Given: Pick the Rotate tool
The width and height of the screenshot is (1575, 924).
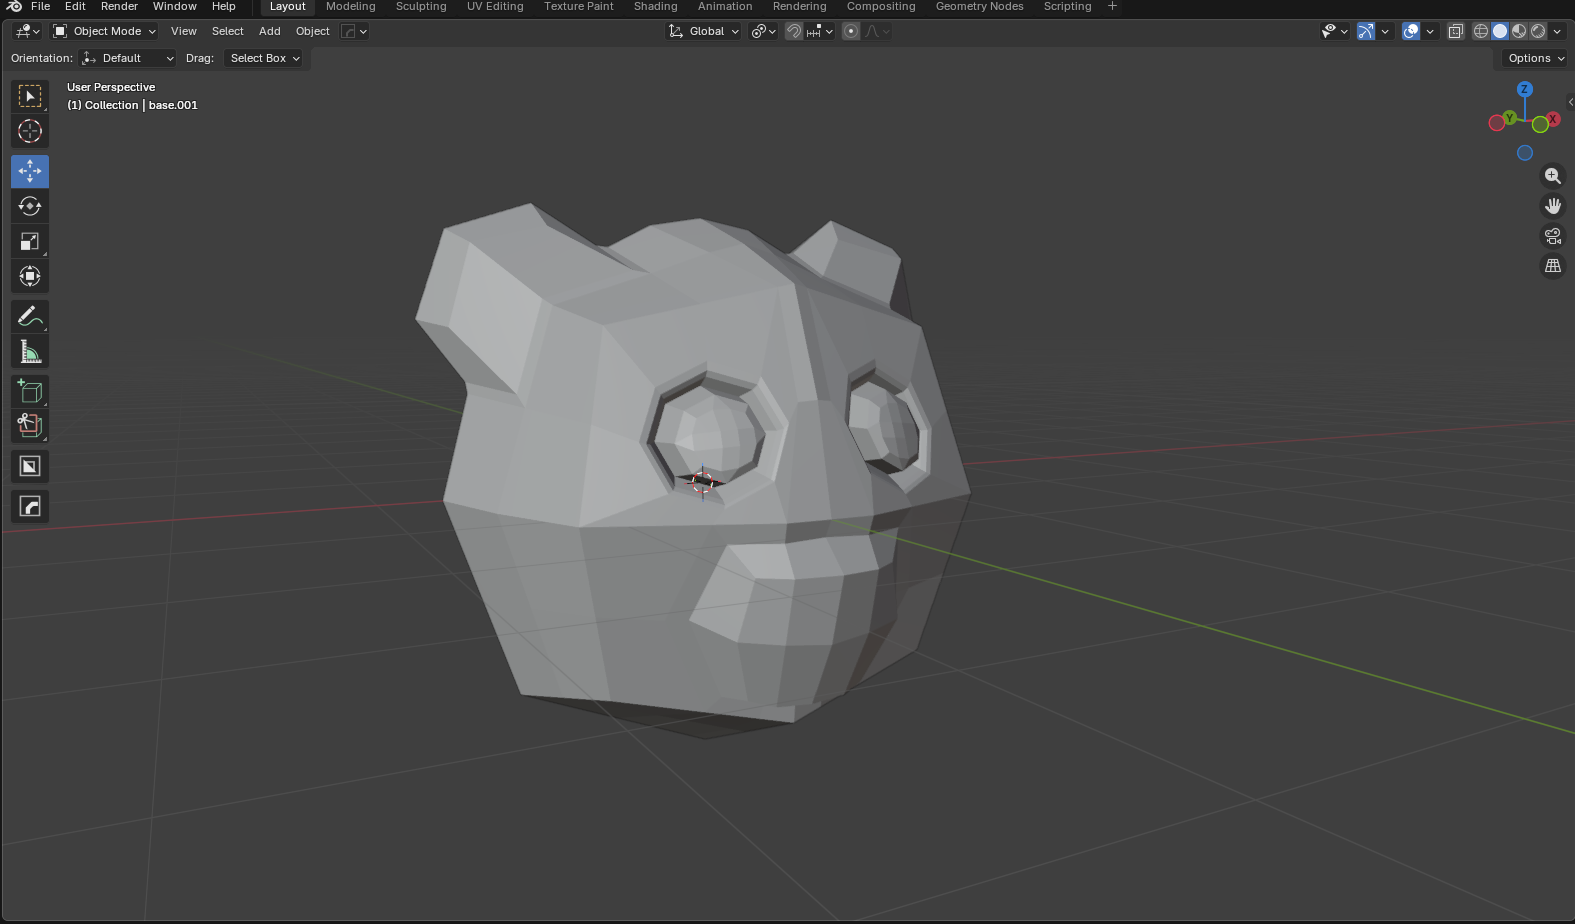Looking at the screenshot, I should pyautogui.click(x=30, y=206).
